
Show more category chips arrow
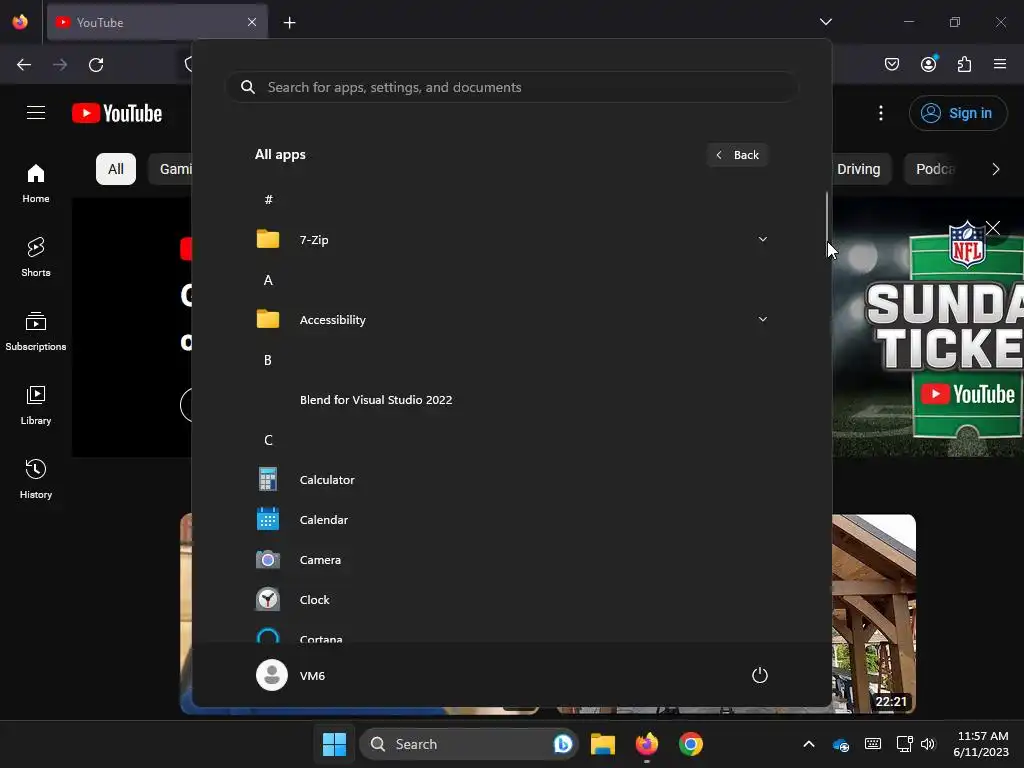(x=995, y=169)
